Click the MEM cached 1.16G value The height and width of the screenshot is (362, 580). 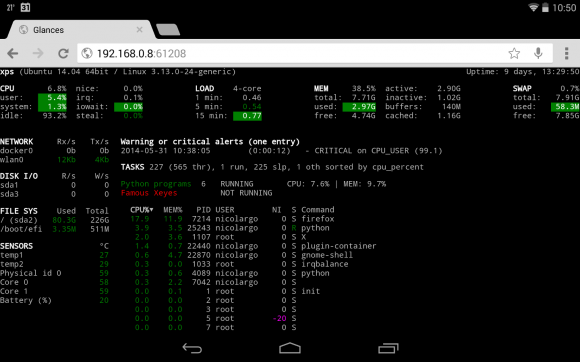coord(449,116)
